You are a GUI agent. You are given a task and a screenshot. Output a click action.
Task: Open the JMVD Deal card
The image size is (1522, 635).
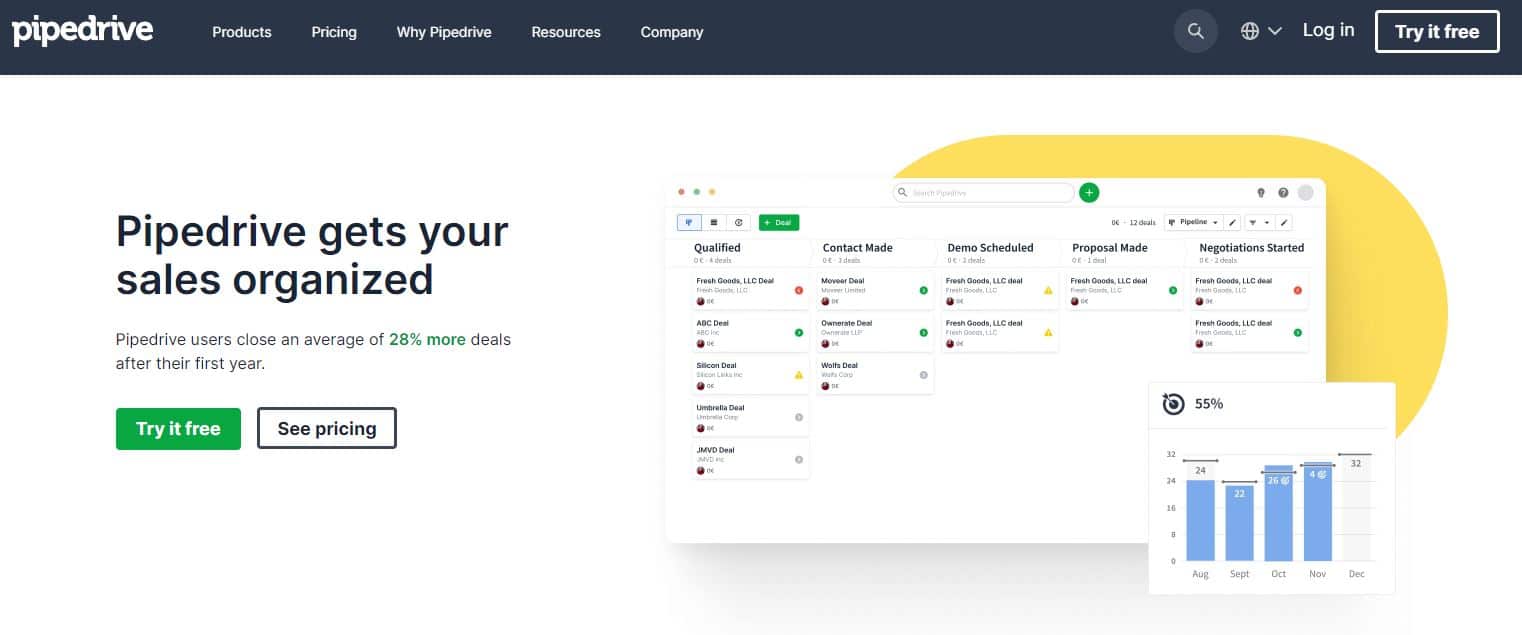pos(750,459)
